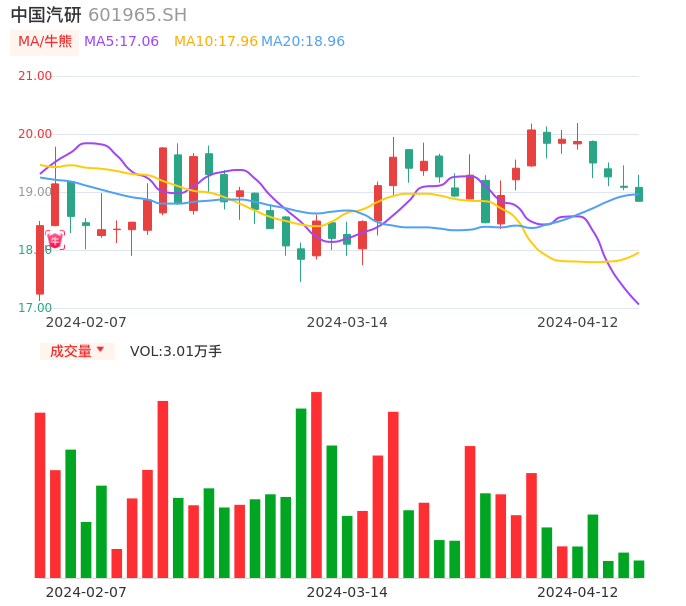
Task: Click the first red volume bar on the left
Action: [x=40, y=495]
